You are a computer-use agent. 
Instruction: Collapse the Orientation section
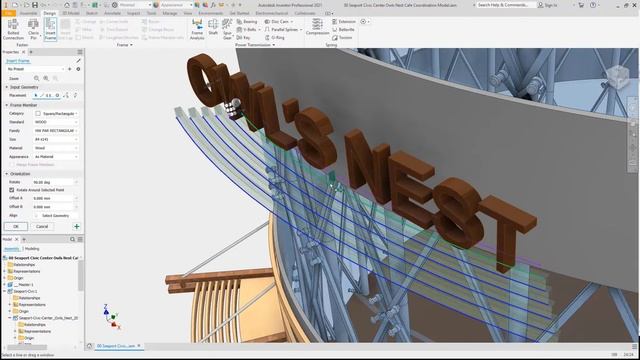coord(7,174)
